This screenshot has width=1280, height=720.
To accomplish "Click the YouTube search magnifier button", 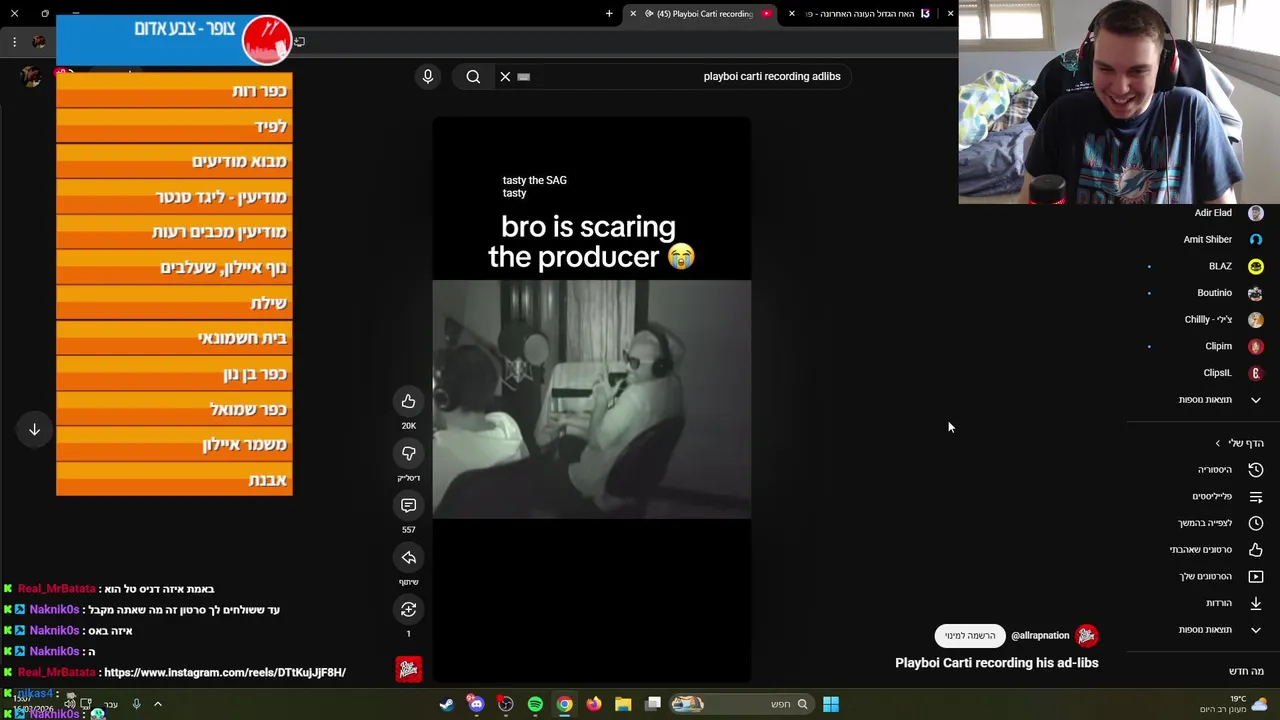I will coord(473,76).
